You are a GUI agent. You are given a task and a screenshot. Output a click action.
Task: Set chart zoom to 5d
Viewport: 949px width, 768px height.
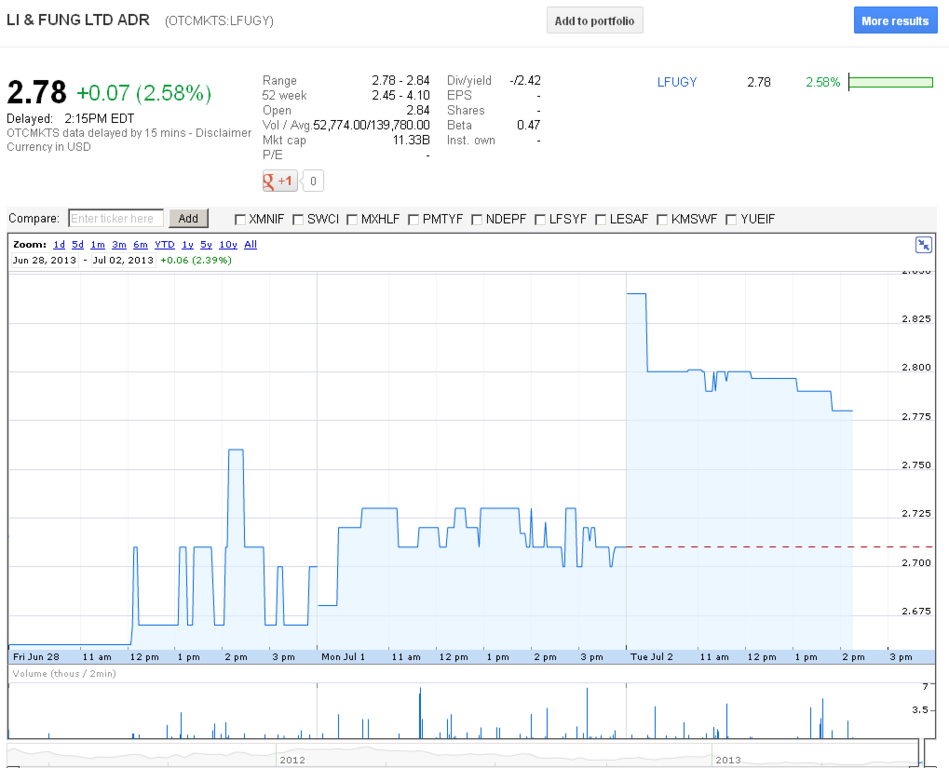click(x=77, y=245)
